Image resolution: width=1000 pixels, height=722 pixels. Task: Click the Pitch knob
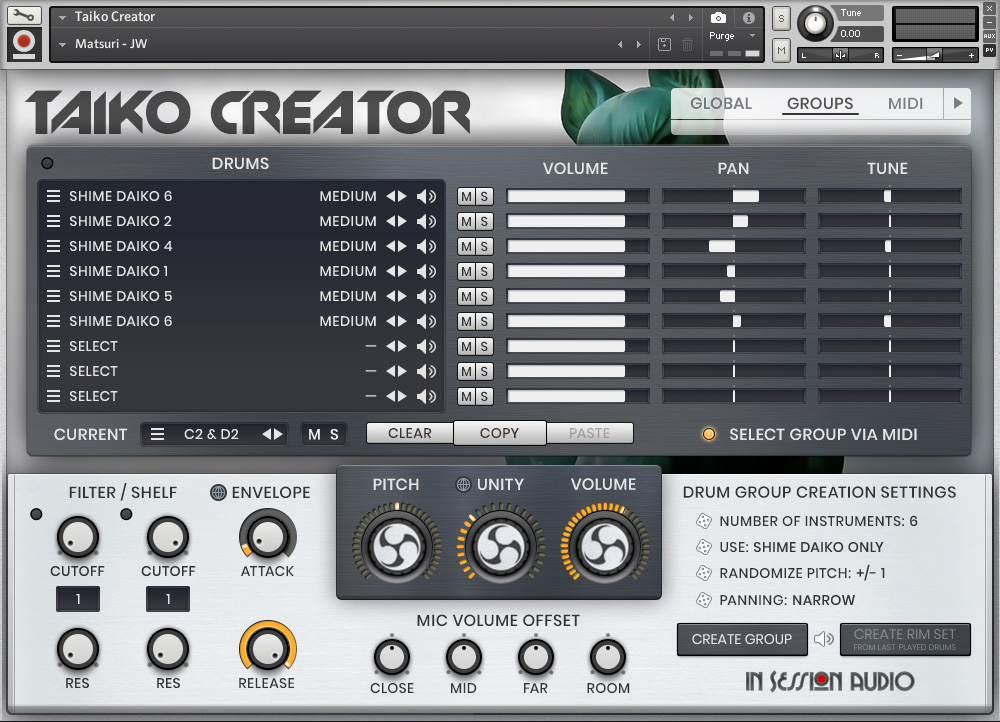[396, 547]
